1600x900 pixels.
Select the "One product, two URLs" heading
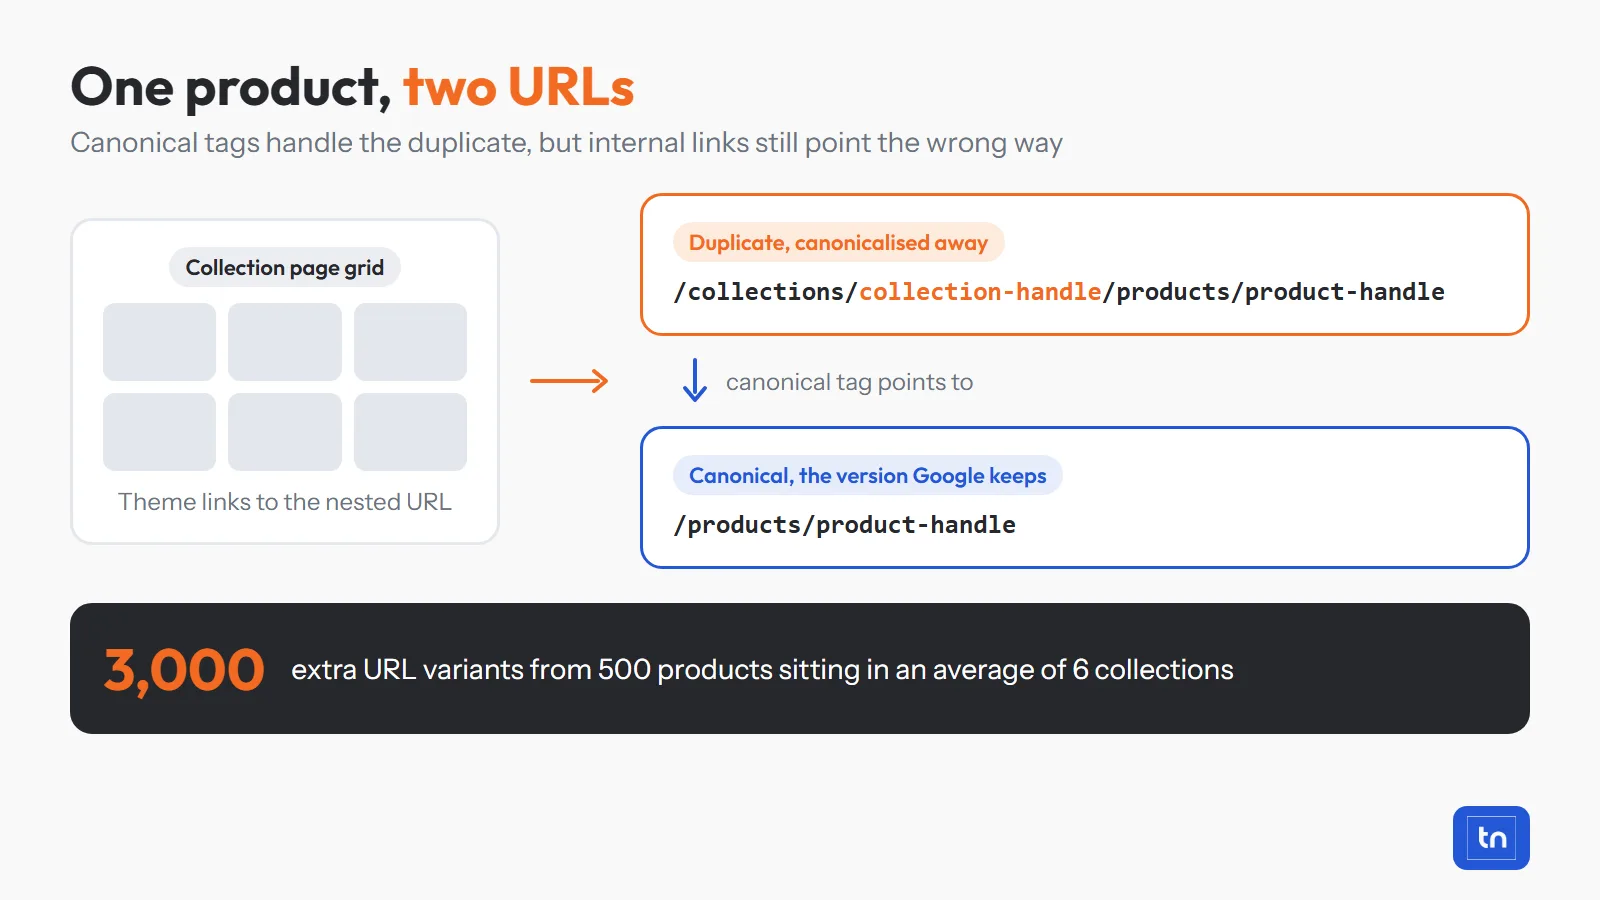[x=352, y=87]
